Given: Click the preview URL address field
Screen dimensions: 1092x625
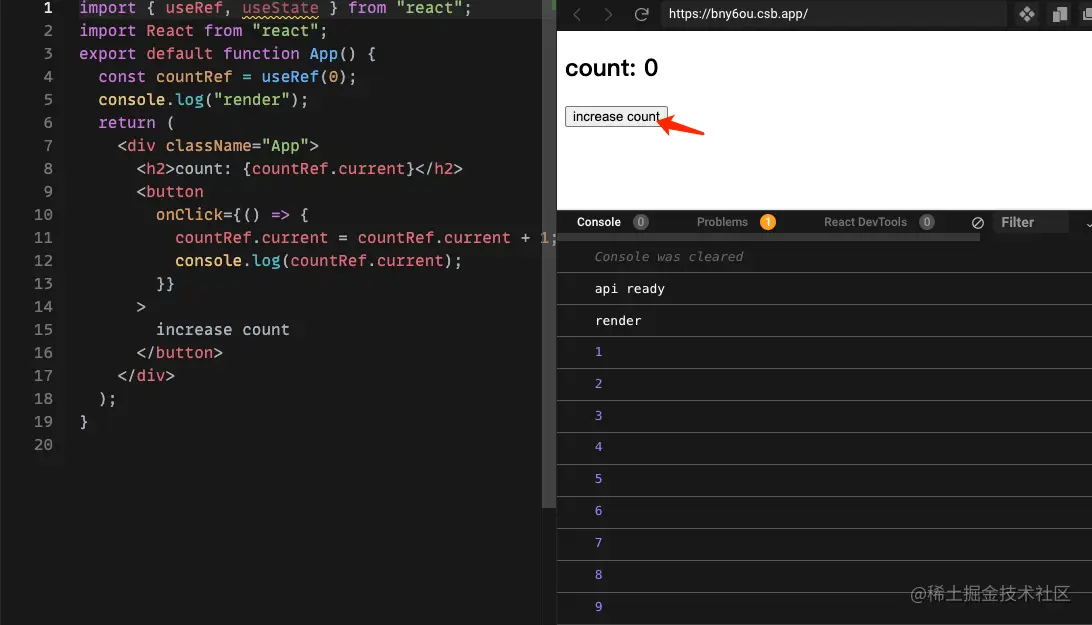Looking at the screenshot, I should click(x=833, y=14).
